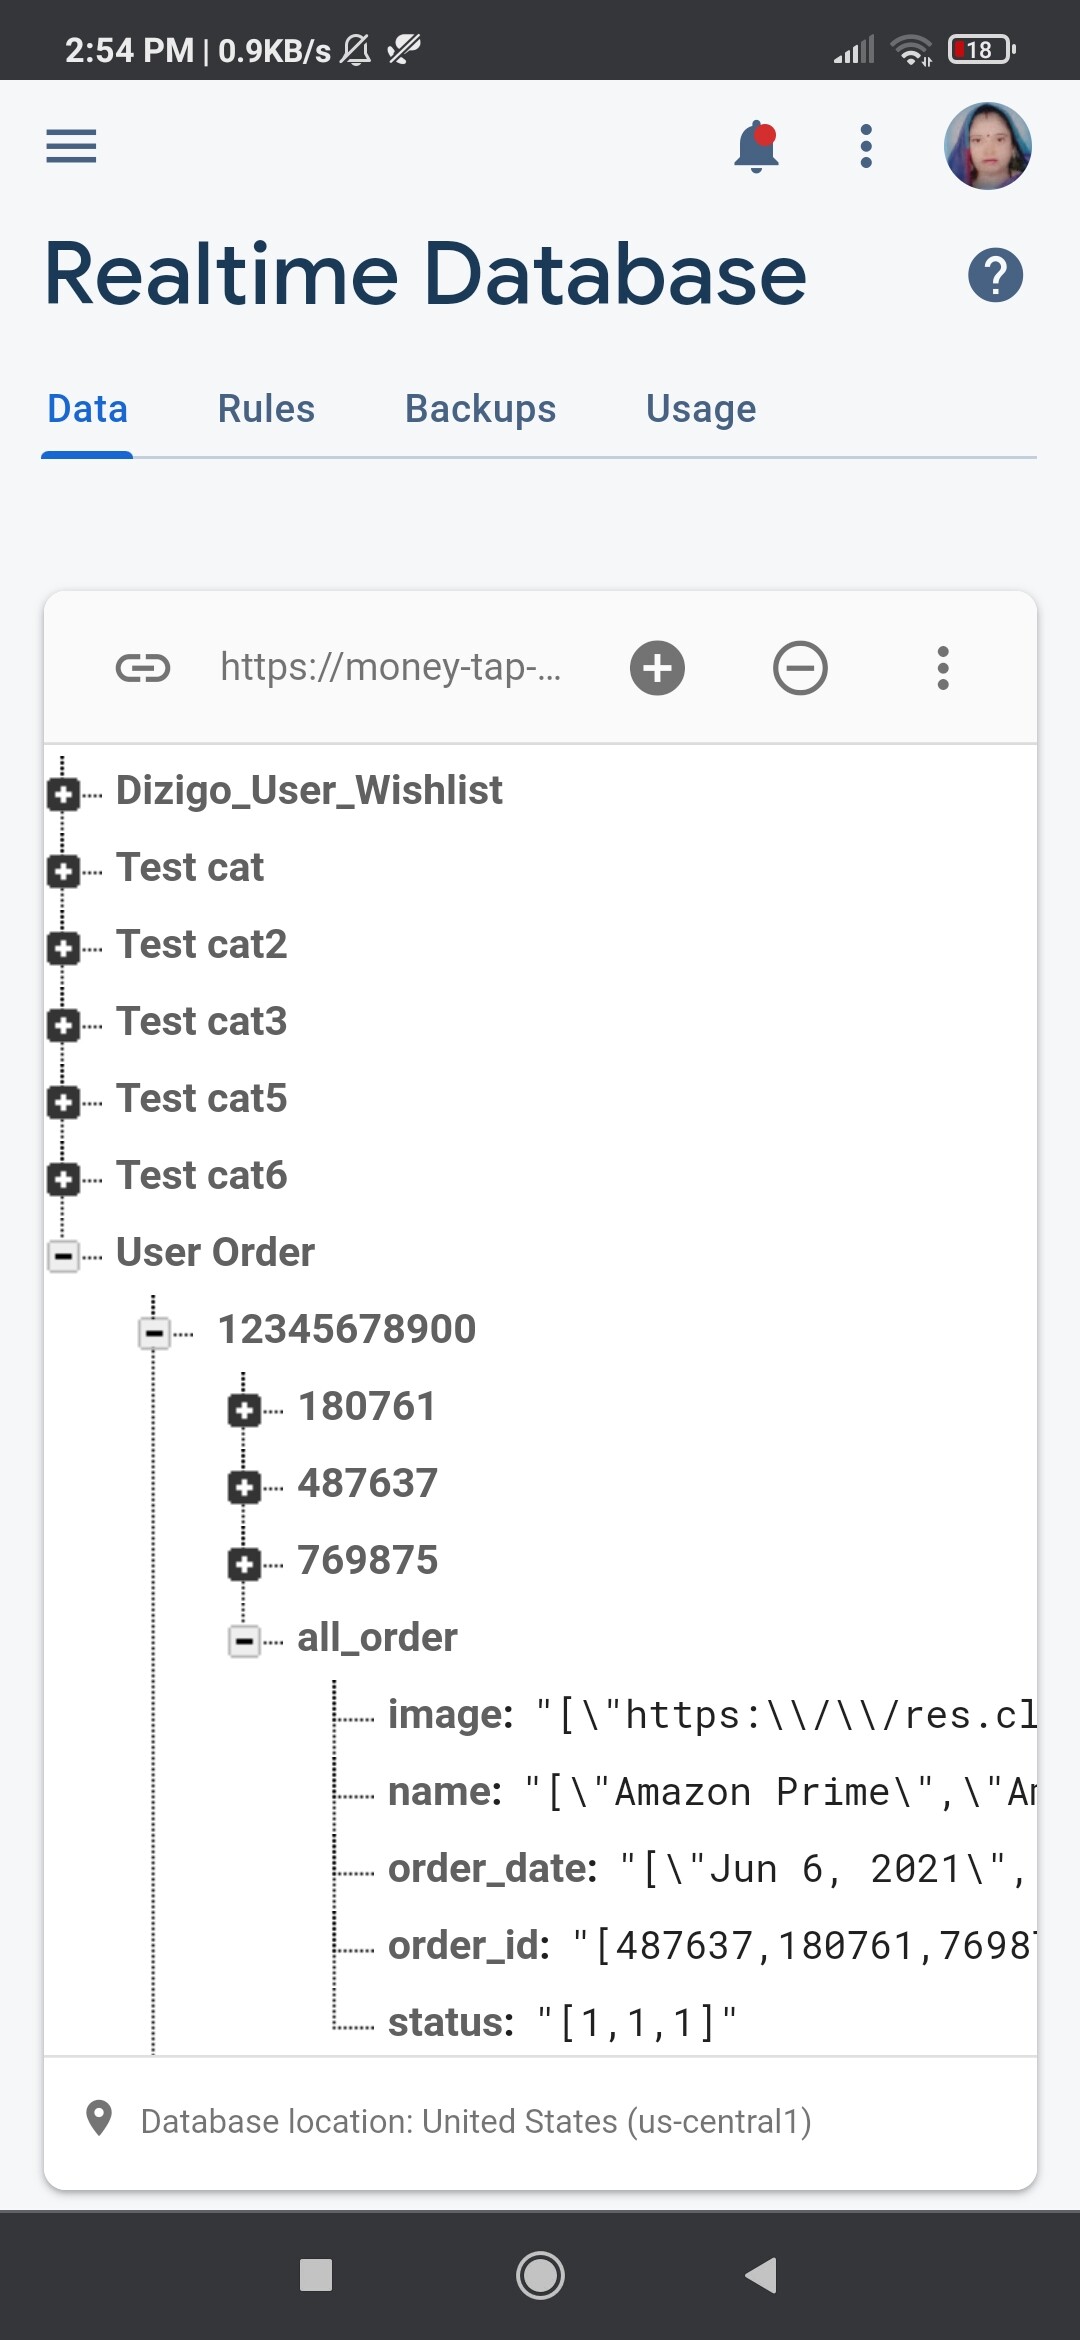Add a child node with plus icon
Viewport: 1080px width, 2340px height.
click(657, 668)
